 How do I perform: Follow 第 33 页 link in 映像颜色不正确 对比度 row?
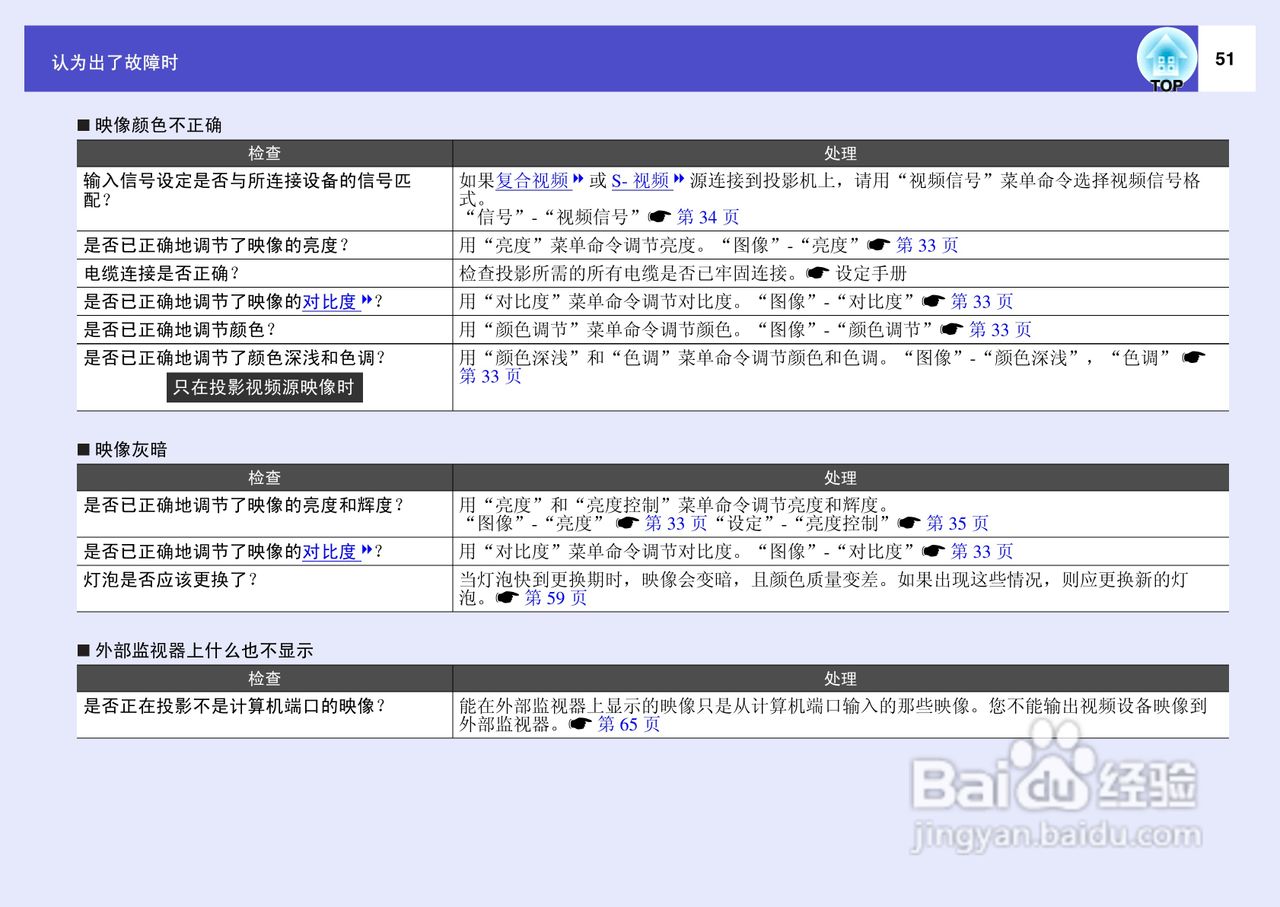(x=982, y=301)
